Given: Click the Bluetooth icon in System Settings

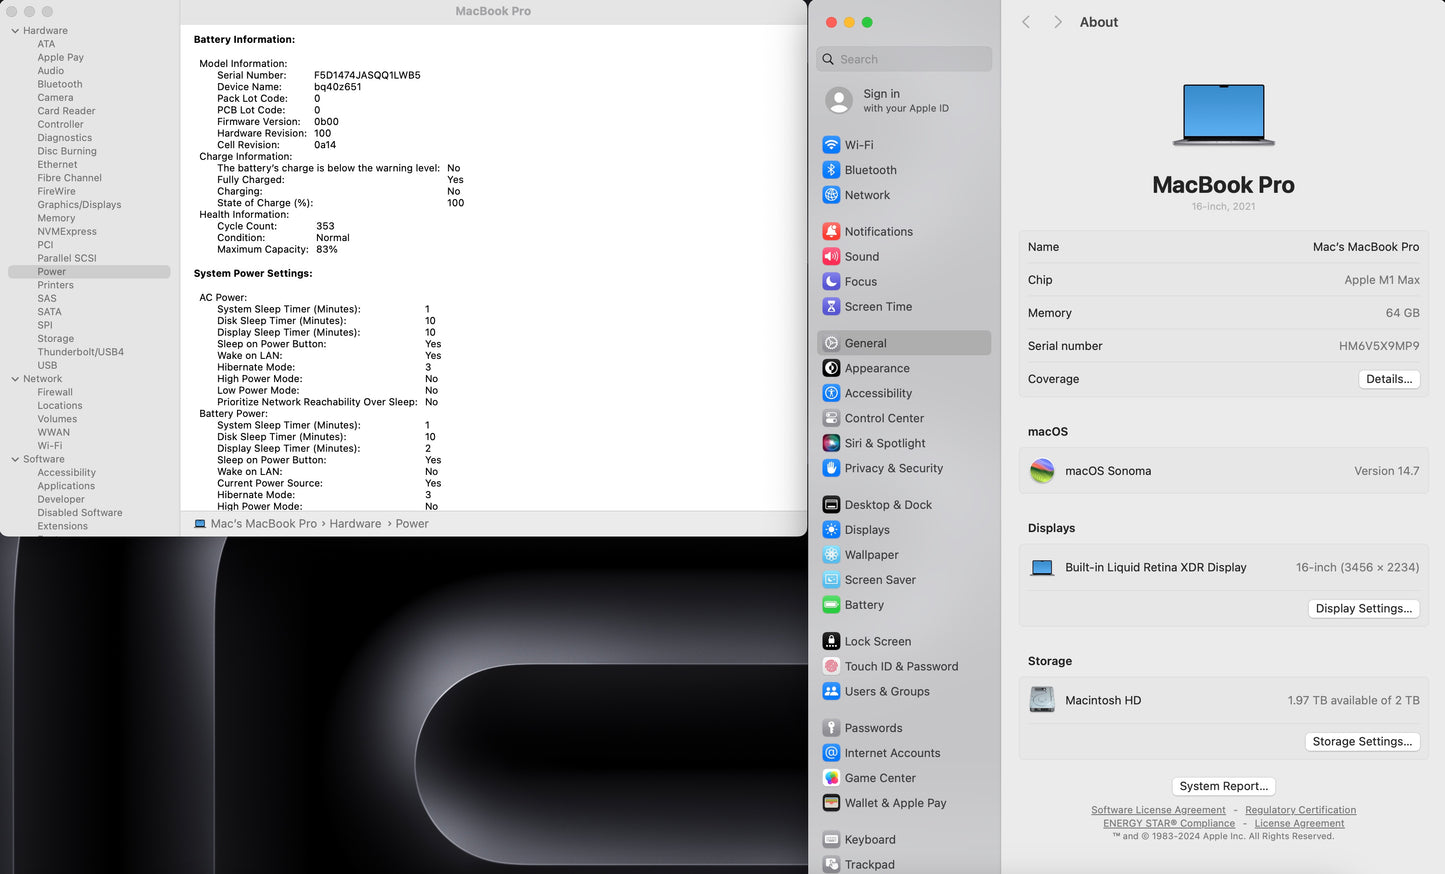Looking at the screenshot, I should [831, 170].
